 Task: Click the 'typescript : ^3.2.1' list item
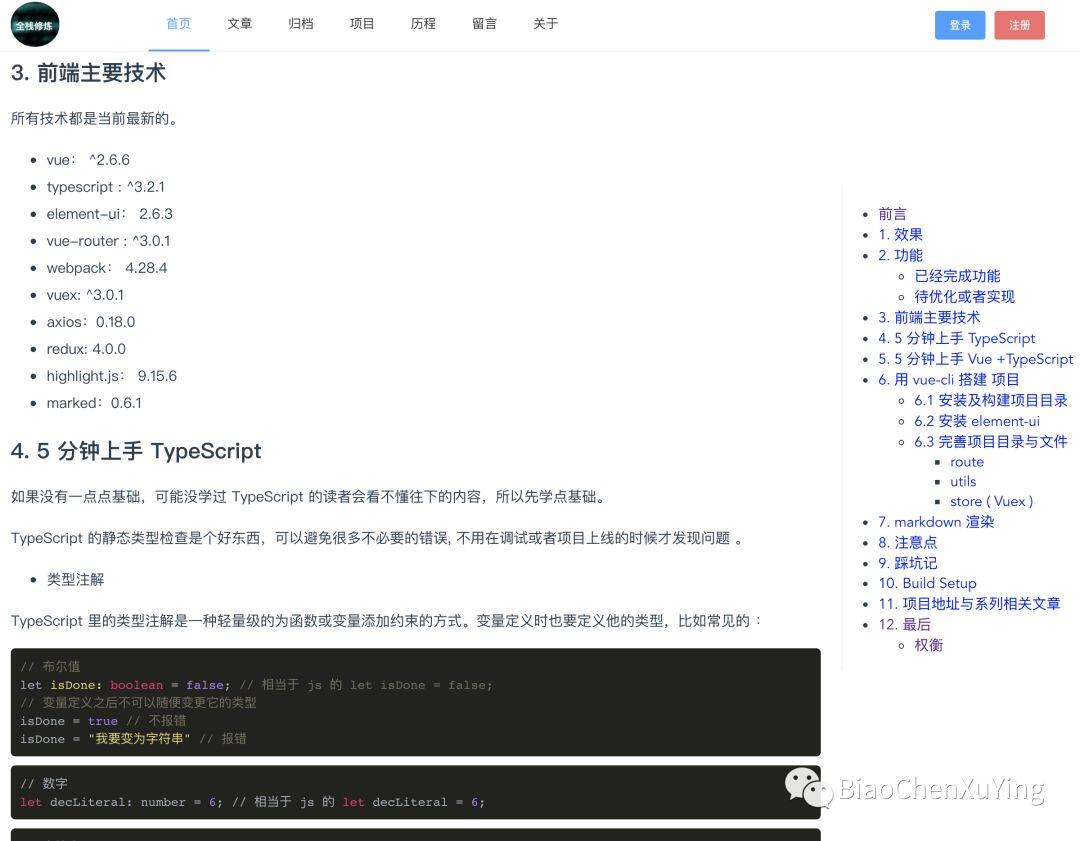105,187
